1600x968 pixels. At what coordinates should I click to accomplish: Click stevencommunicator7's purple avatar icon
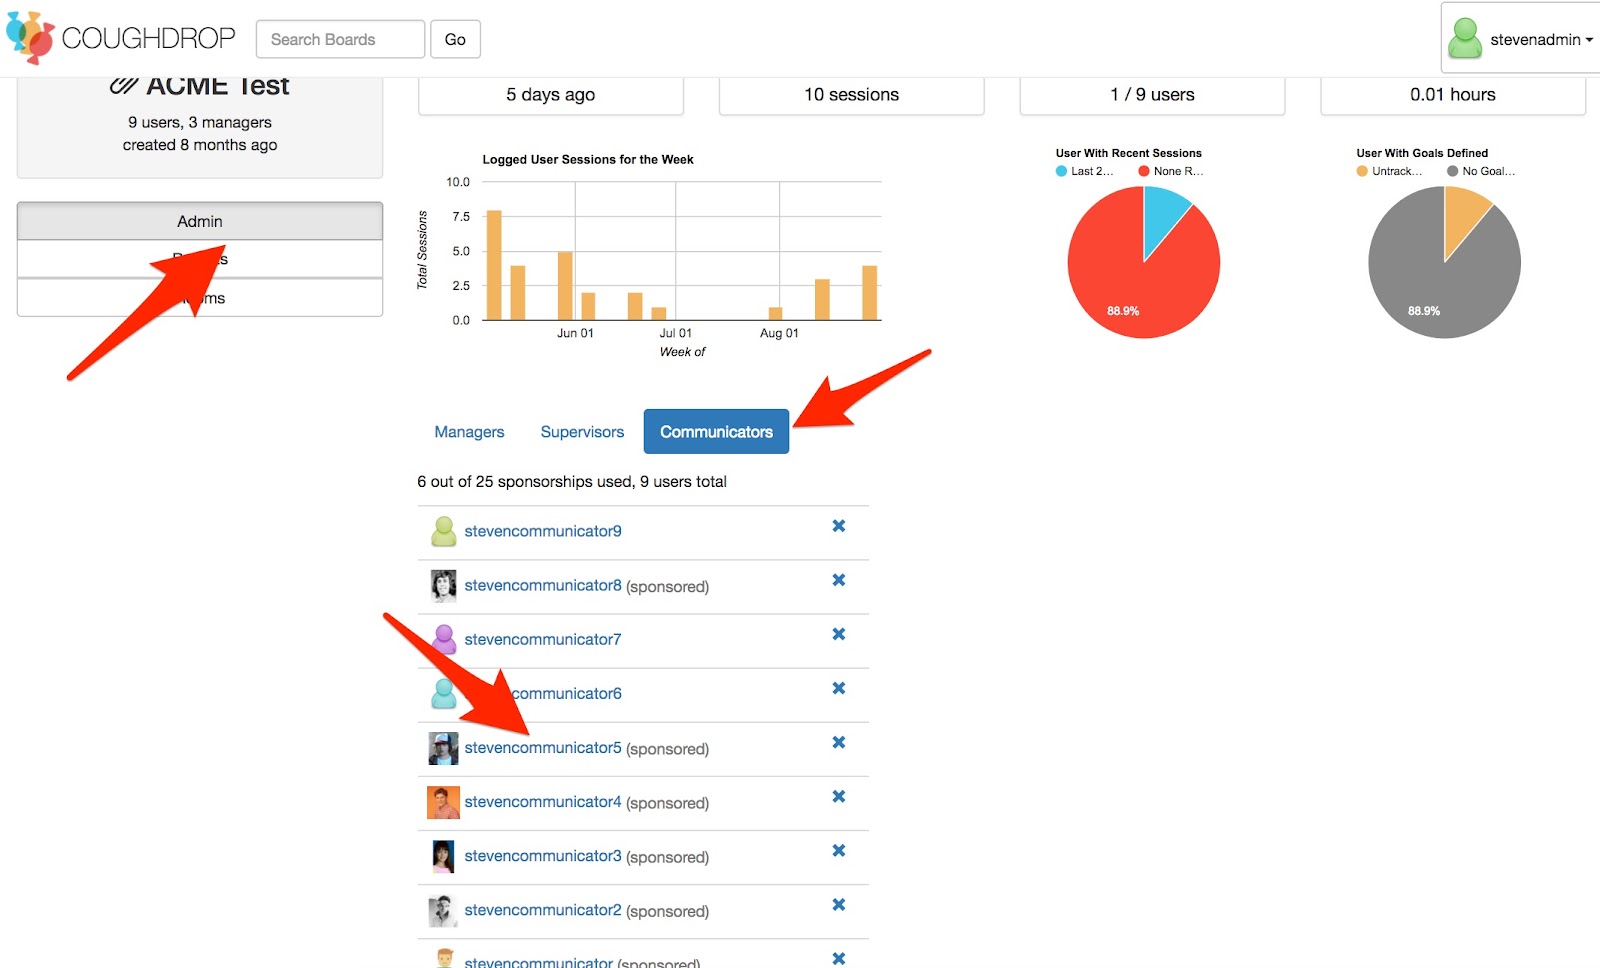444,640
